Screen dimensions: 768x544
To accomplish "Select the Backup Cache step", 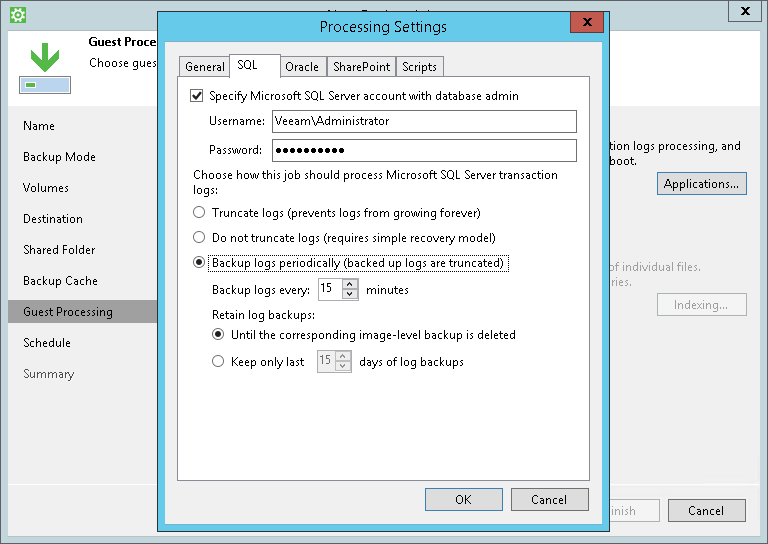I will pyautogui.click(x=60, y=281).
